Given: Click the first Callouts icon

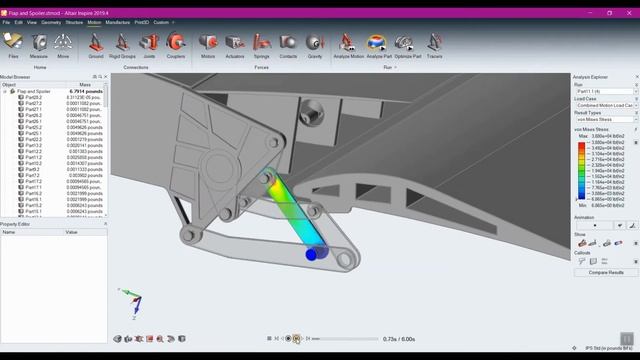Looking at the screenshot, I should pos(582,261).
